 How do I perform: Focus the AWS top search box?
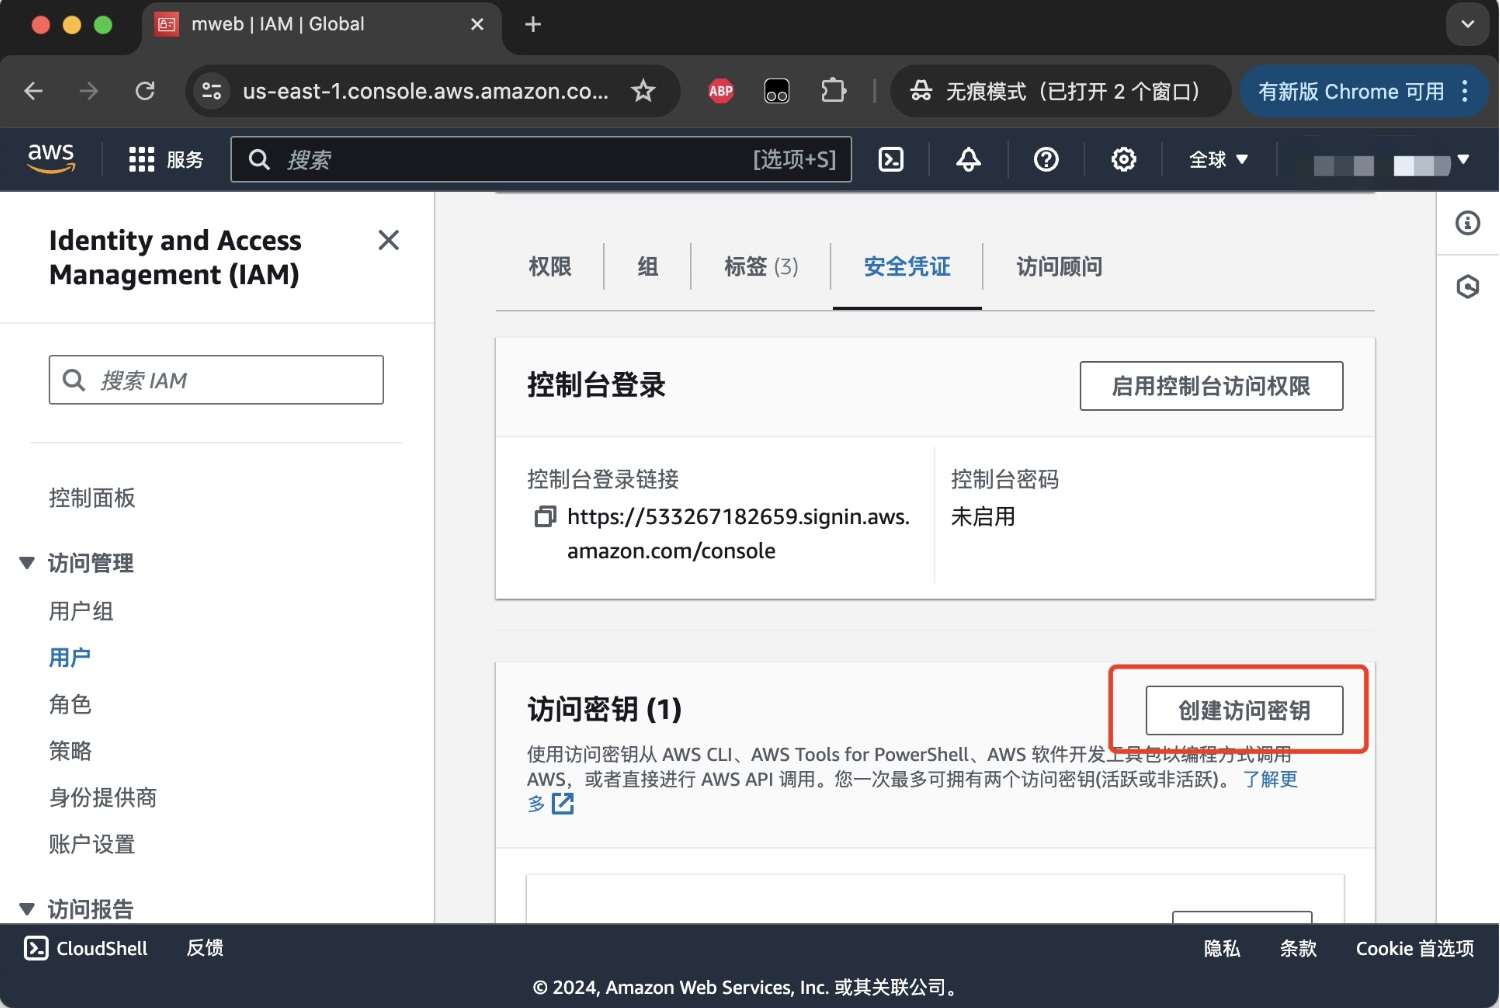coord(541,159)
